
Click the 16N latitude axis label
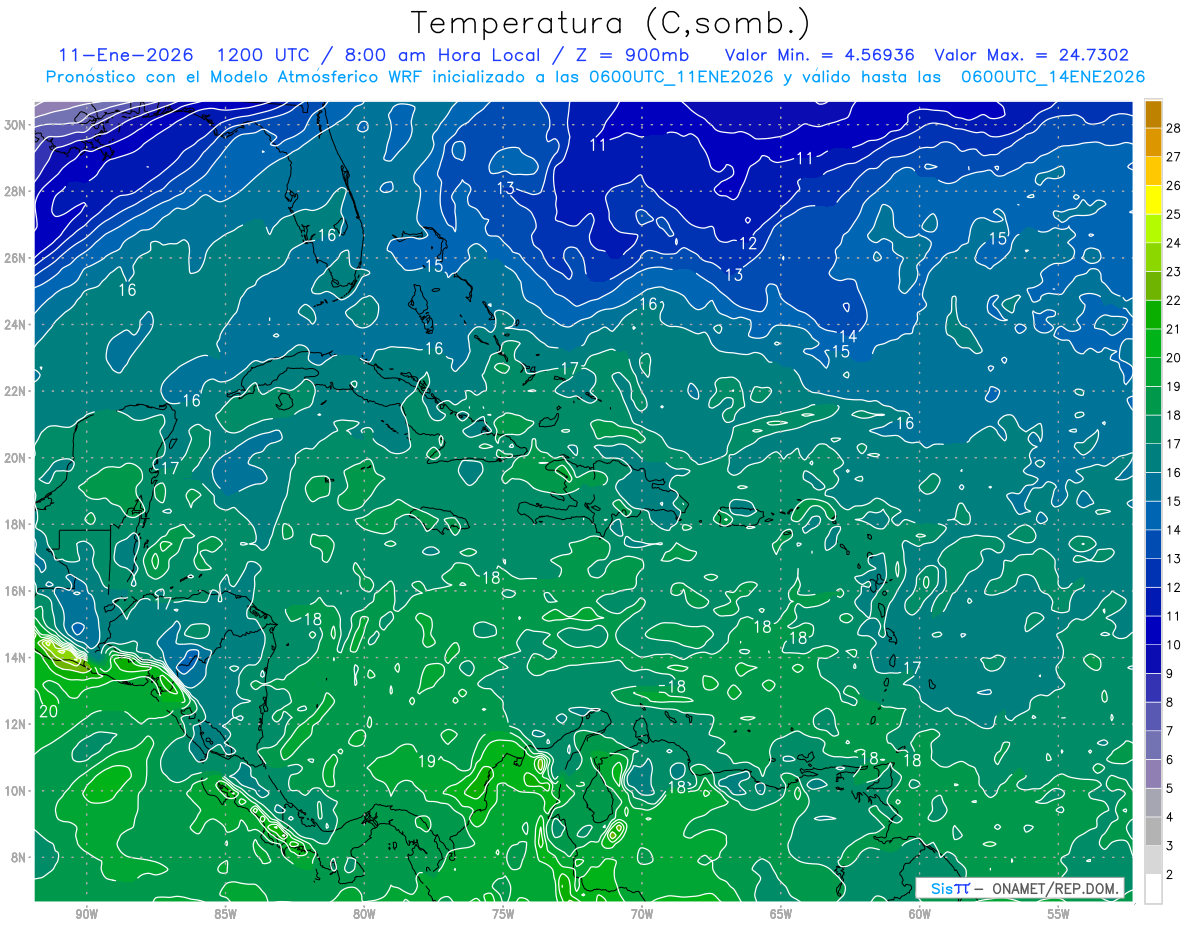coord(17,591)
